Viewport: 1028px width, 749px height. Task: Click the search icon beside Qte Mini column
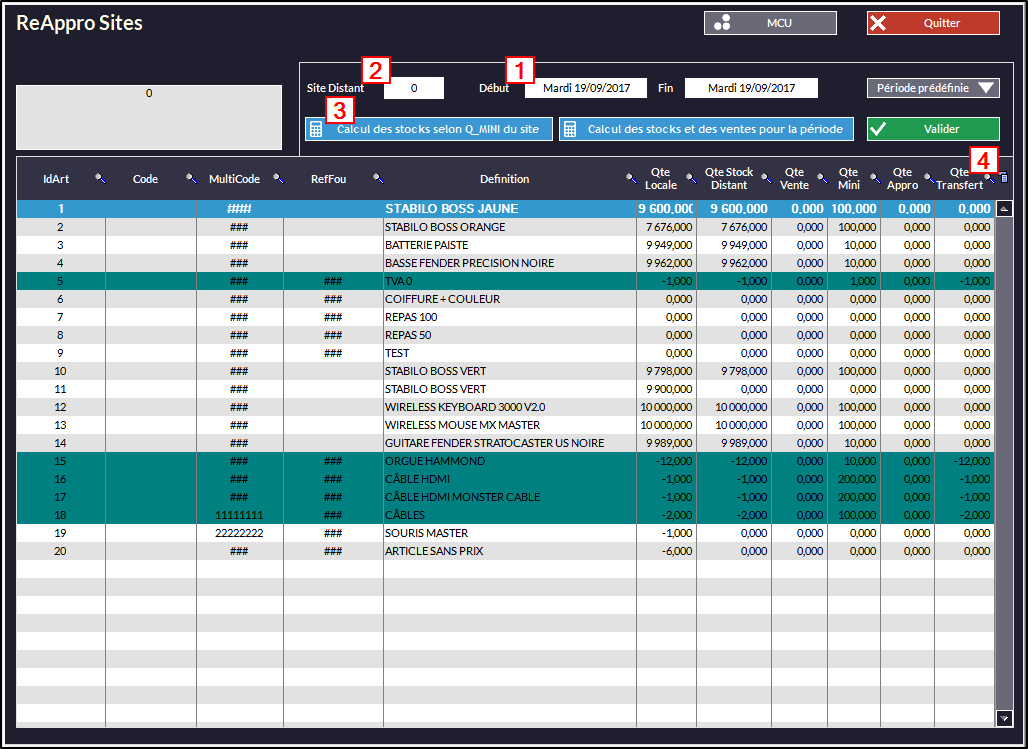pos(873,178)
